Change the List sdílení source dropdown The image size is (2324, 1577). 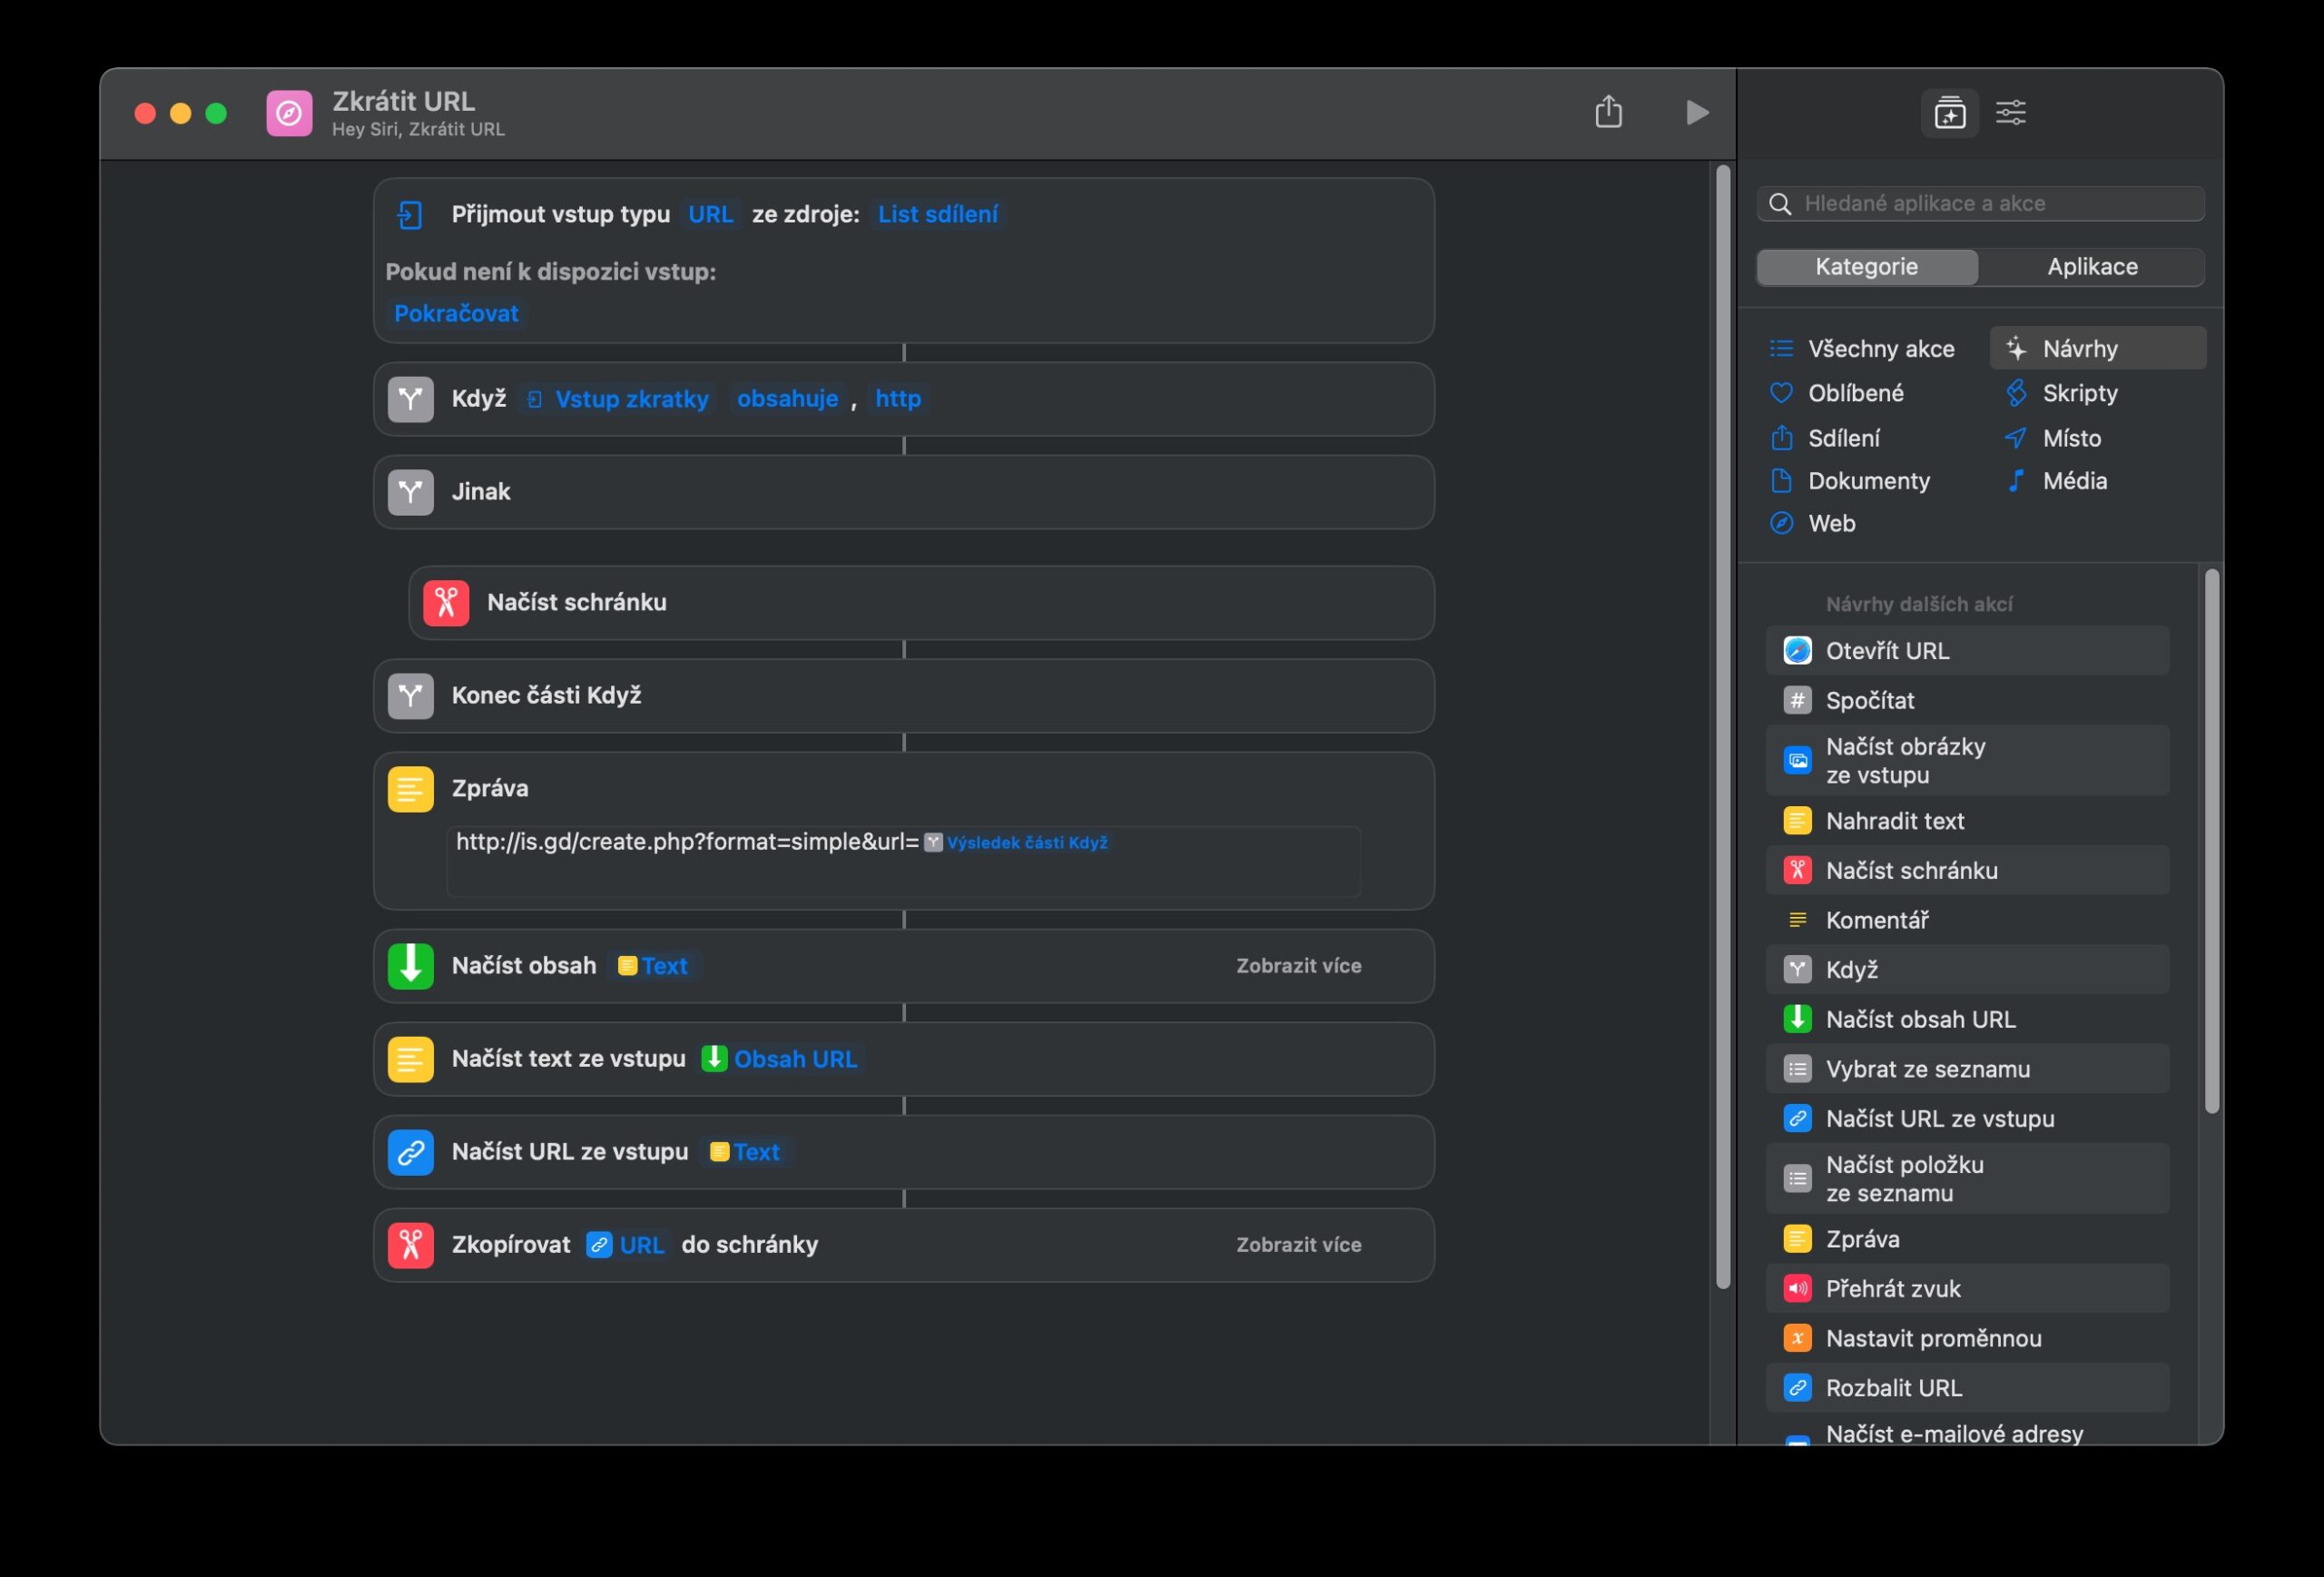tap(937, 214)
